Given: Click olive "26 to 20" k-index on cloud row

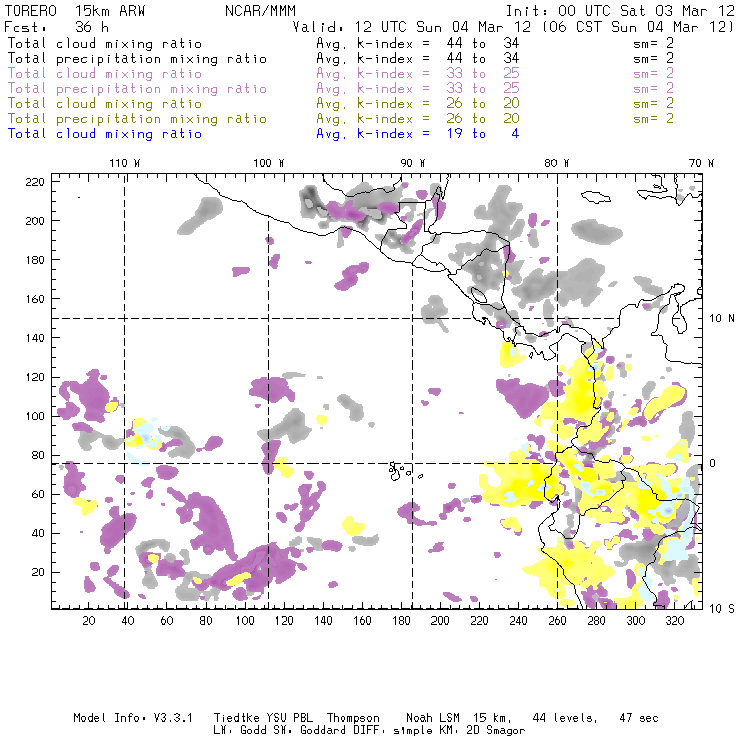Looking at the screenshot, I should coord(483,104).
